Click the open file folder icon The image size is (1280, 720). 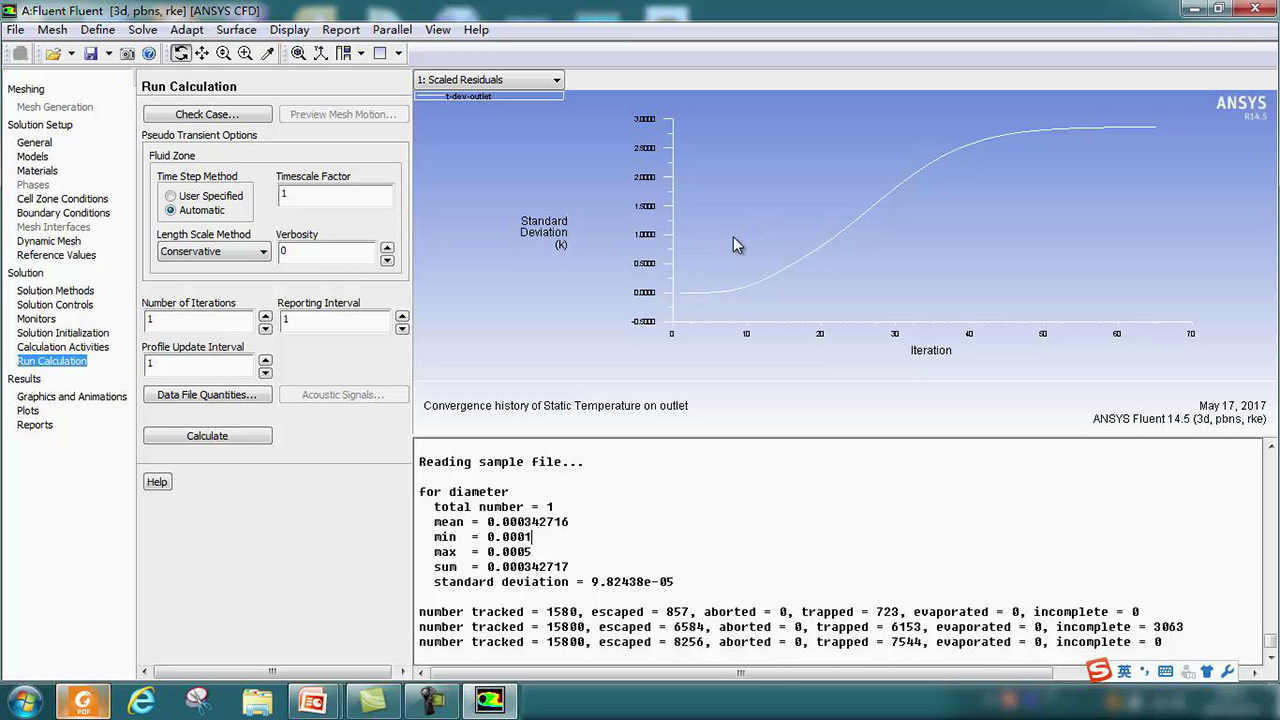tap(53, 54)
